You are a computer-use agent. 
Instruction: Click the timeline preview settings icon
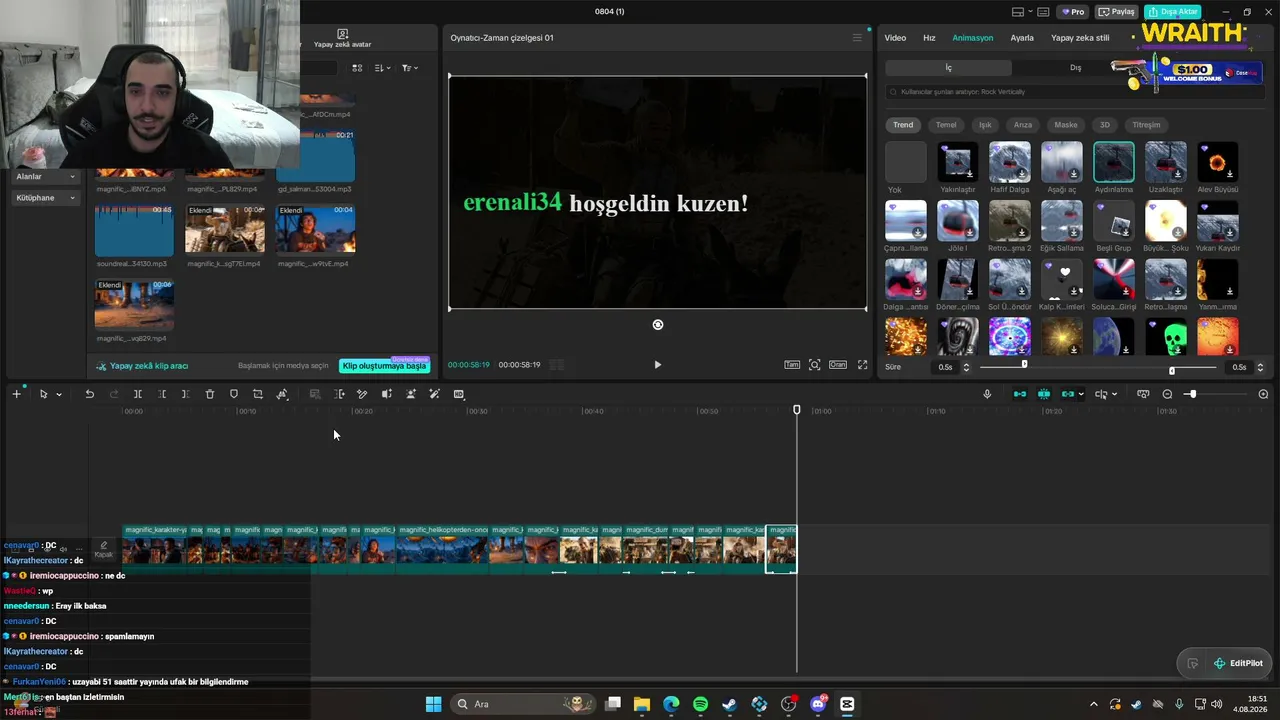[x=1143, y=394]
